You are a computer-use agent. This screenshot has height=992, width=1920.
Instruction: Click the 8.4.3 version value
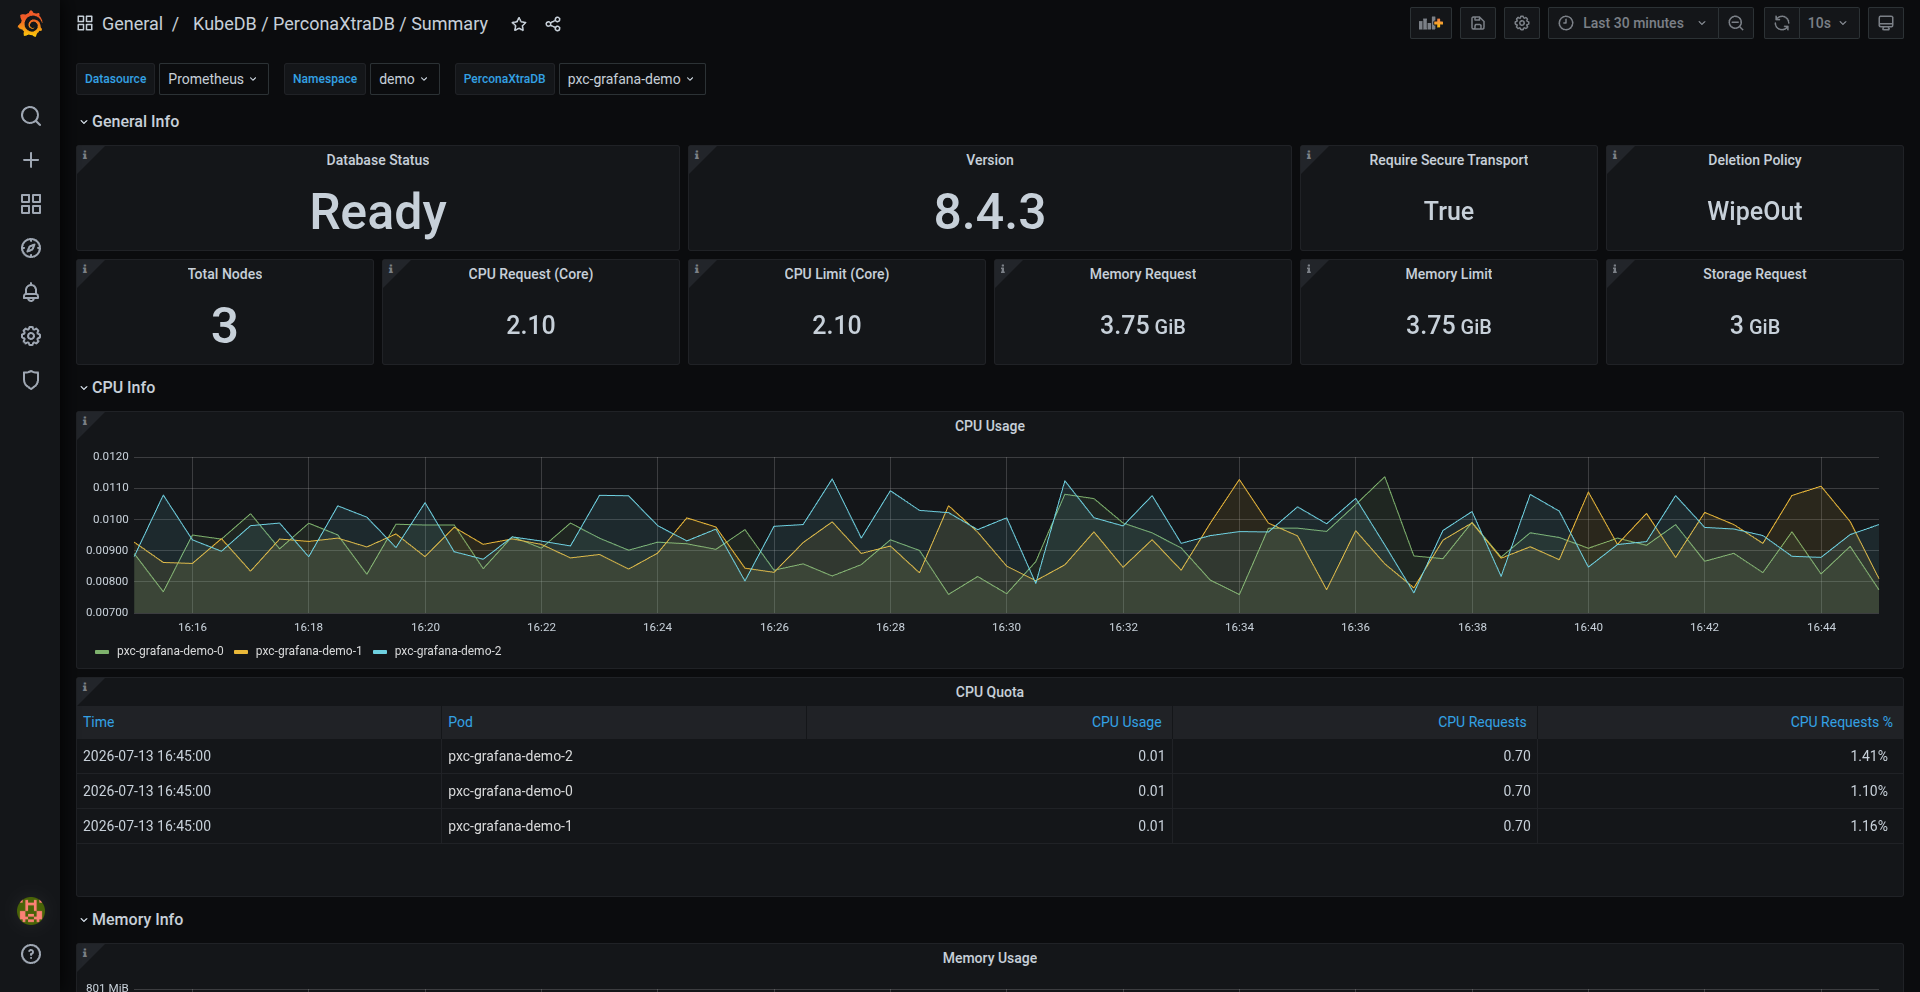[x=990, y=212]
